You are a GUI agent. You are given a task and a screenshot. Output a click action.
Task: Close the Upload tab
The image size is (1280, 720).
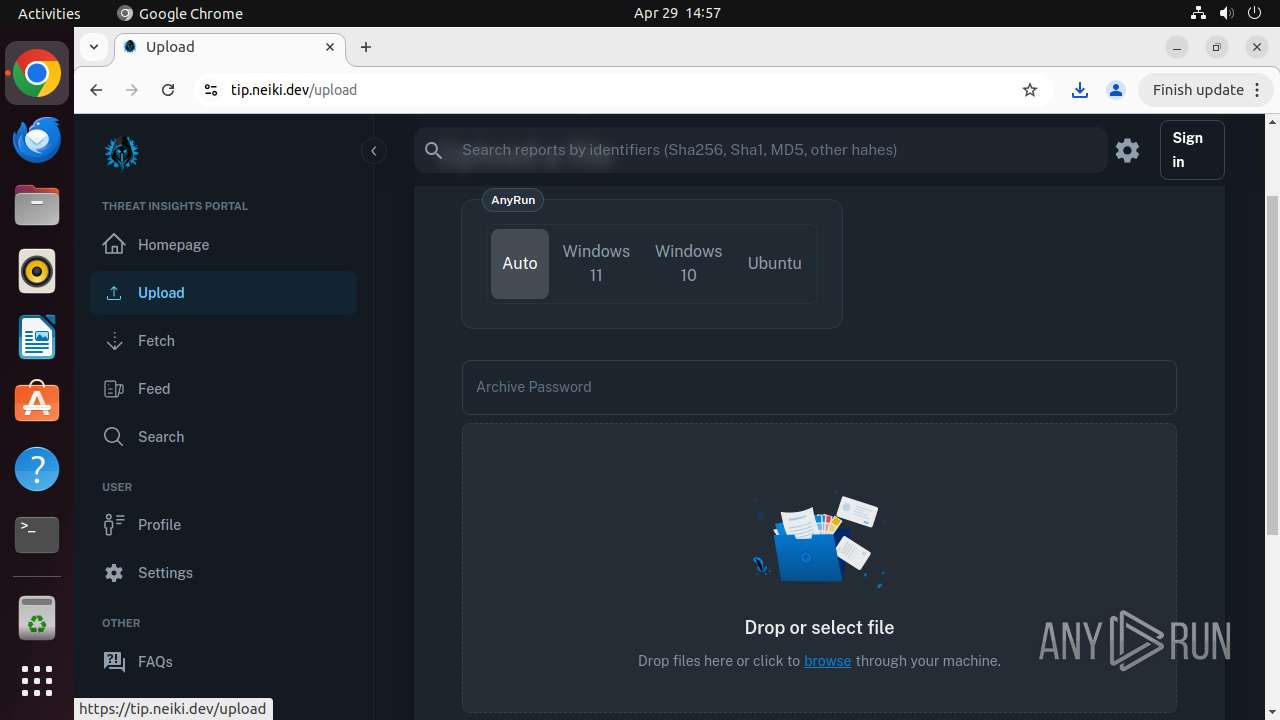tap(330, 47)
